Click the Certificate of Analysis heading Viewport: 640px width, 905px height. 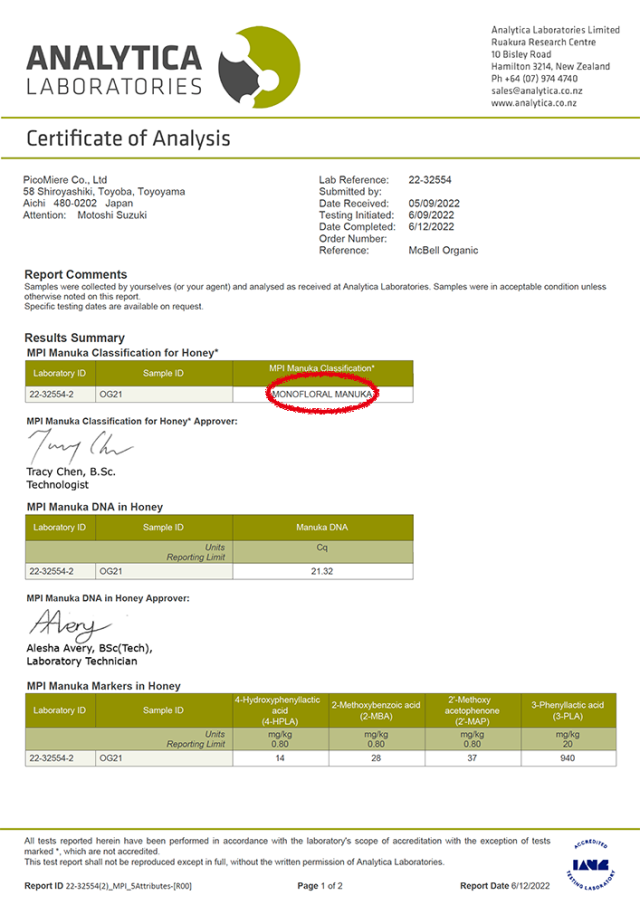(128, 139)
